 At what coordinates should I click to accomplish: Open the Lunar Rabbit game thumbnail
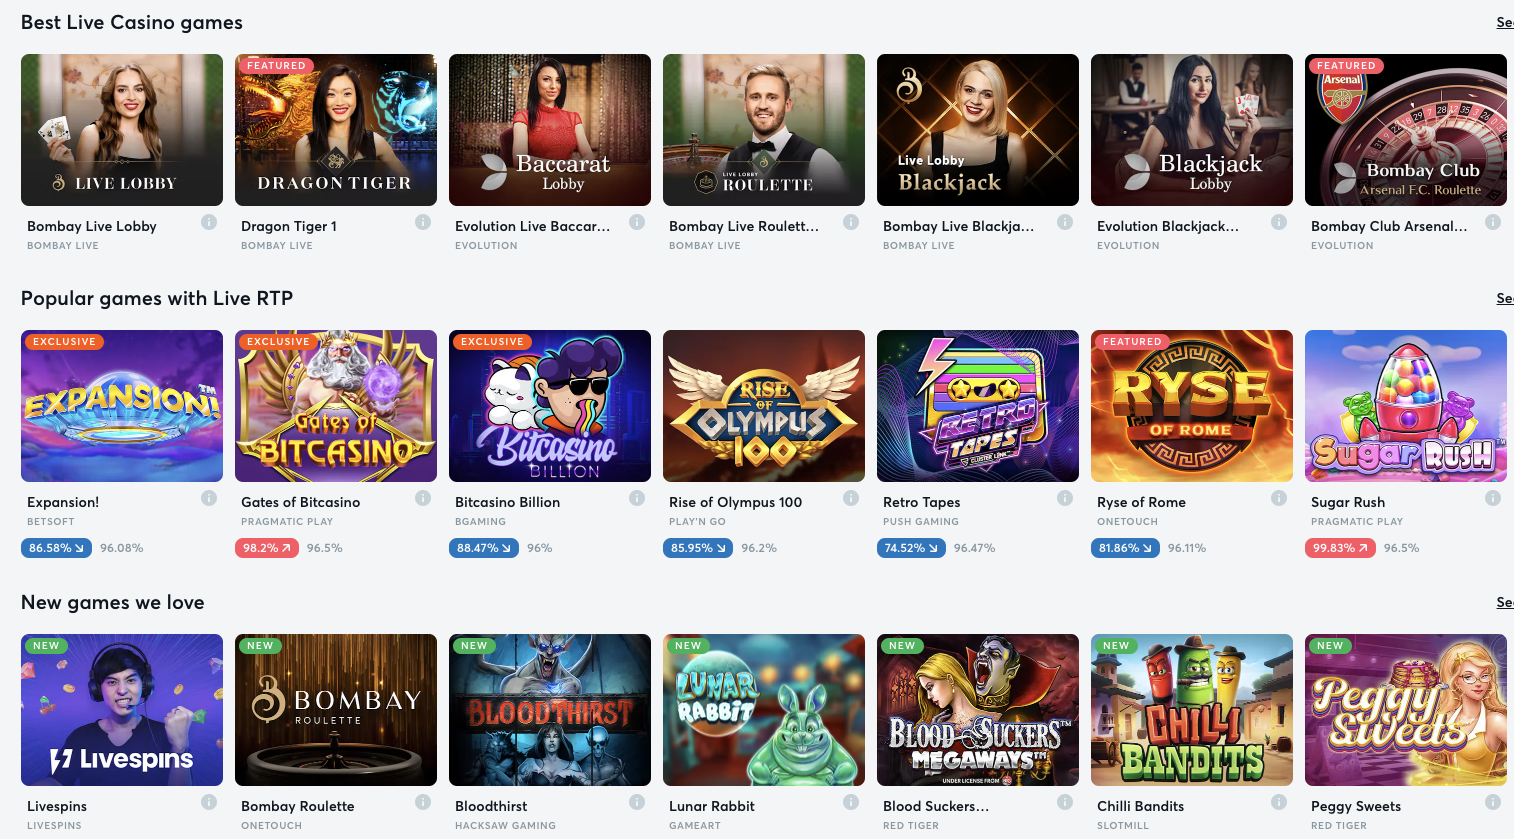[x=764, y=710]
